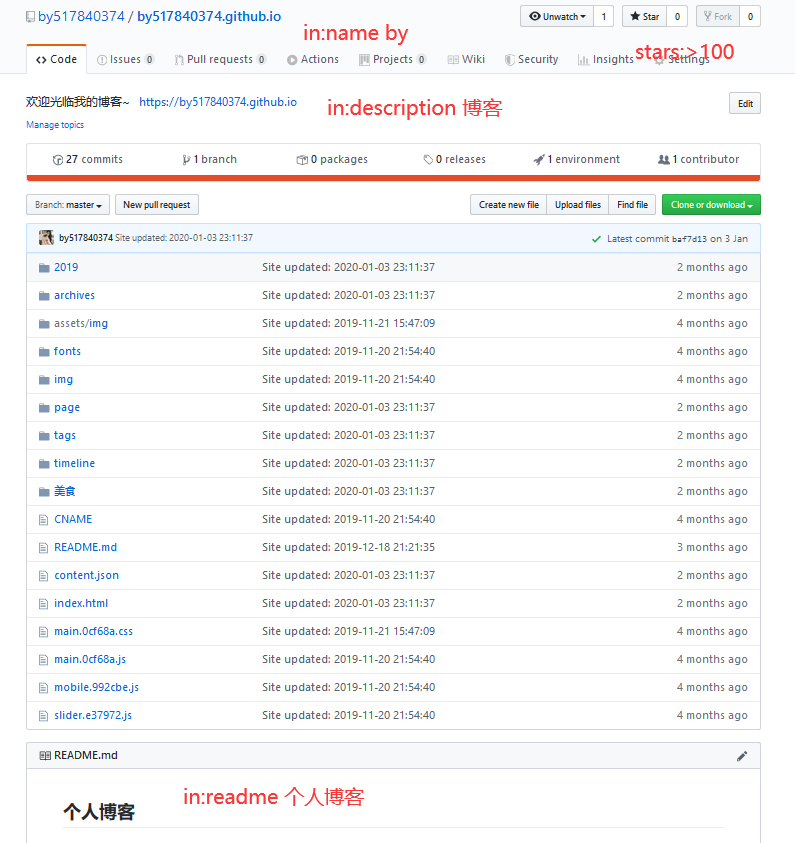Open the Manage topics link
This screenshot has height=843, width=795.
55,125
